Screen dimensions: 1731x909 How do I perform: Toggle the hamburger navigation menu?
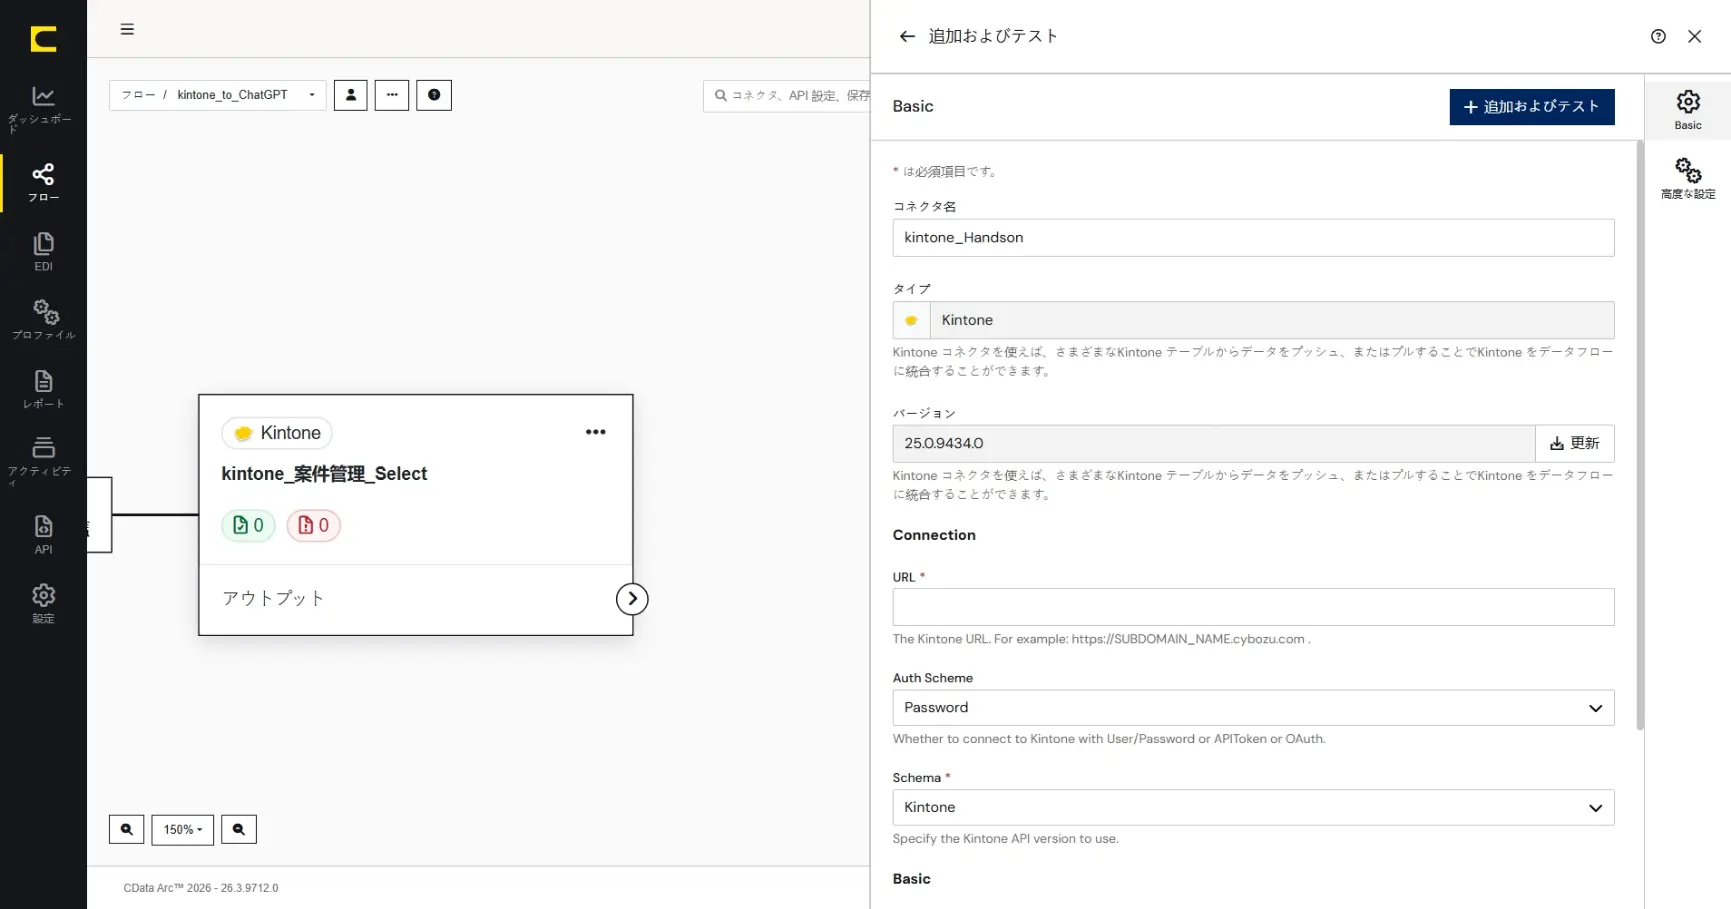tap(127, 29)
